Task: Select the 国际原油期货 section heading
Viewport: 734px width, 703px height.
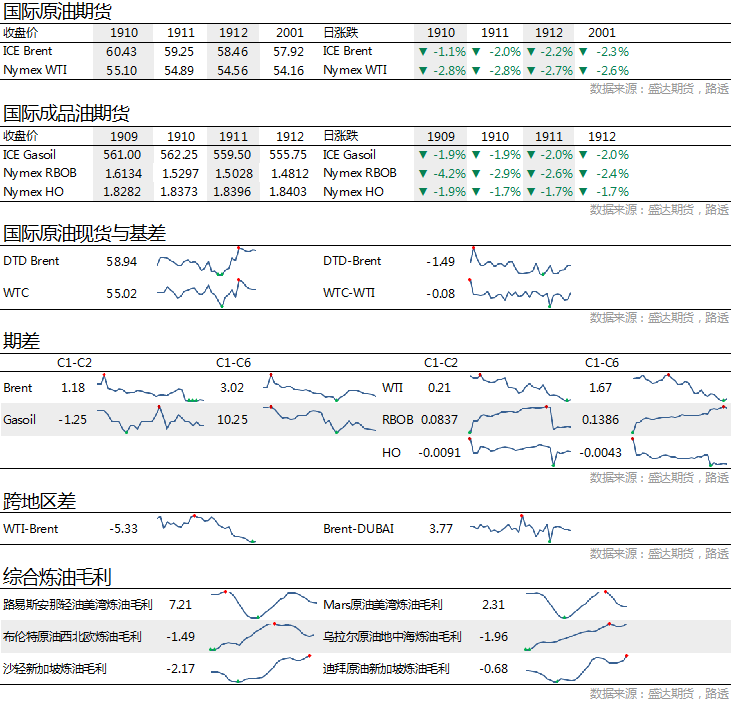Action: (57, 11)
